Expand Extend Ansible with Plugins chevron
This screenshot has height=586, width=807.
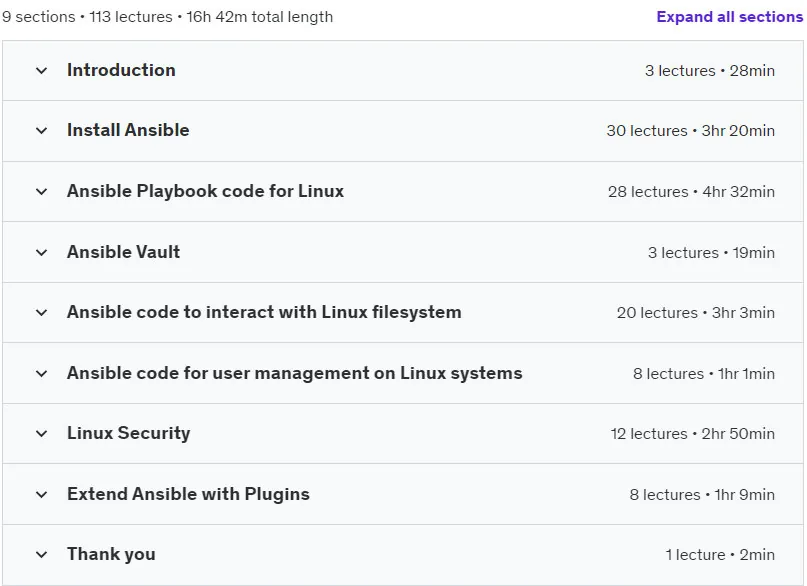click(x=42, y=494)
